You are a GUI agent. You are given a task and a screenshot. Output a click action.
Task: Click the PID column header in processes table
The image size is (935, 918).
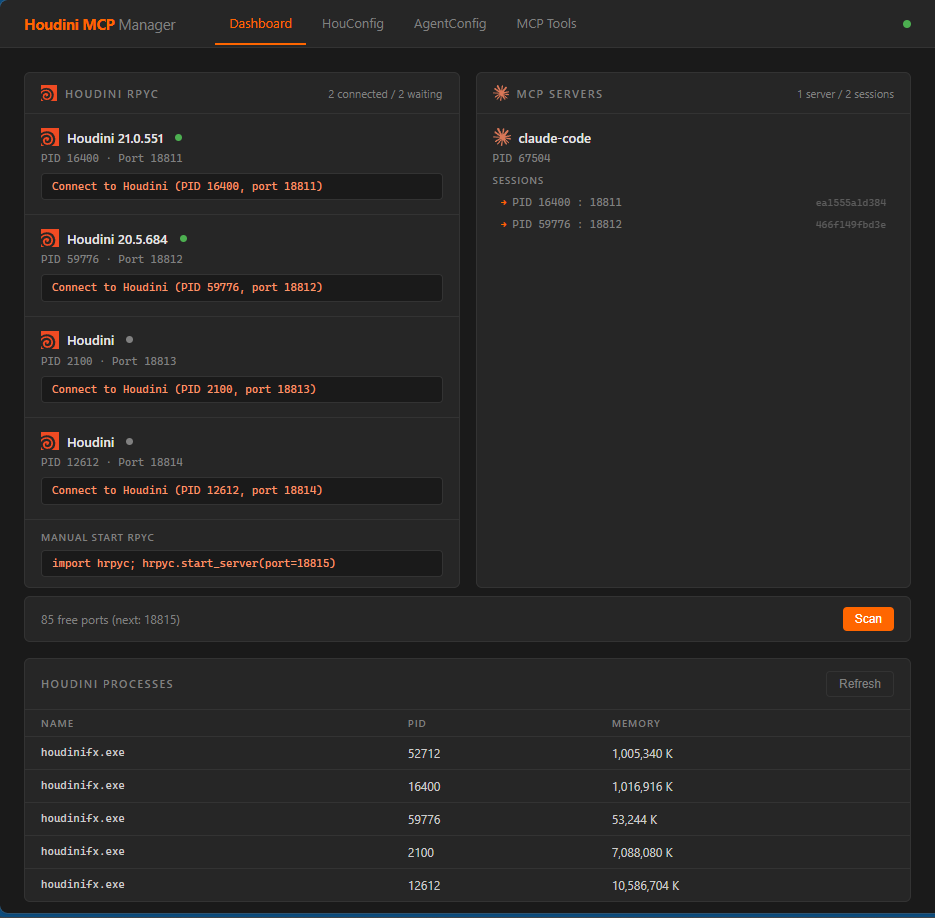click(417, 724)
